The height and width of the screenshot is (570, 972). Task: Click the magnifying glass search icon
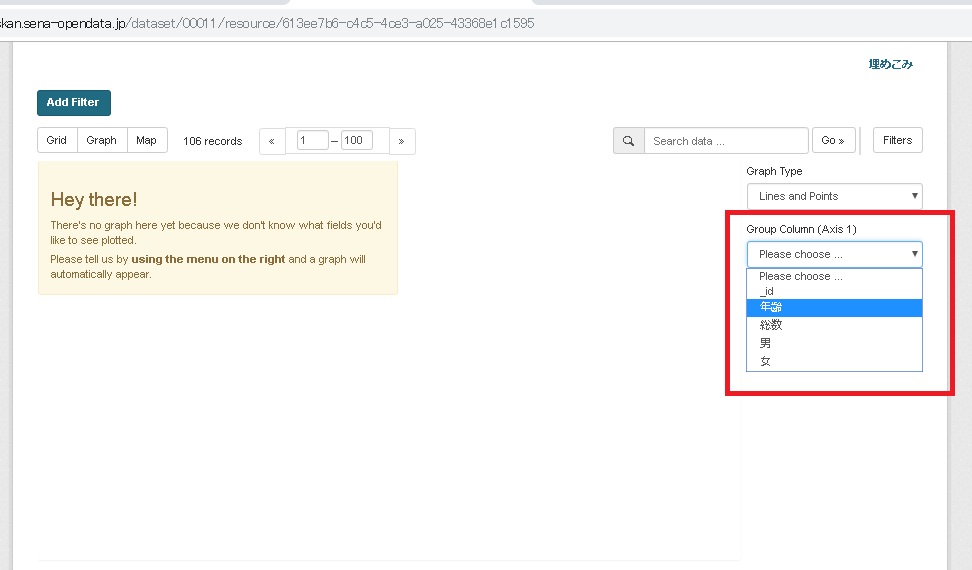(x=628, y=141)
